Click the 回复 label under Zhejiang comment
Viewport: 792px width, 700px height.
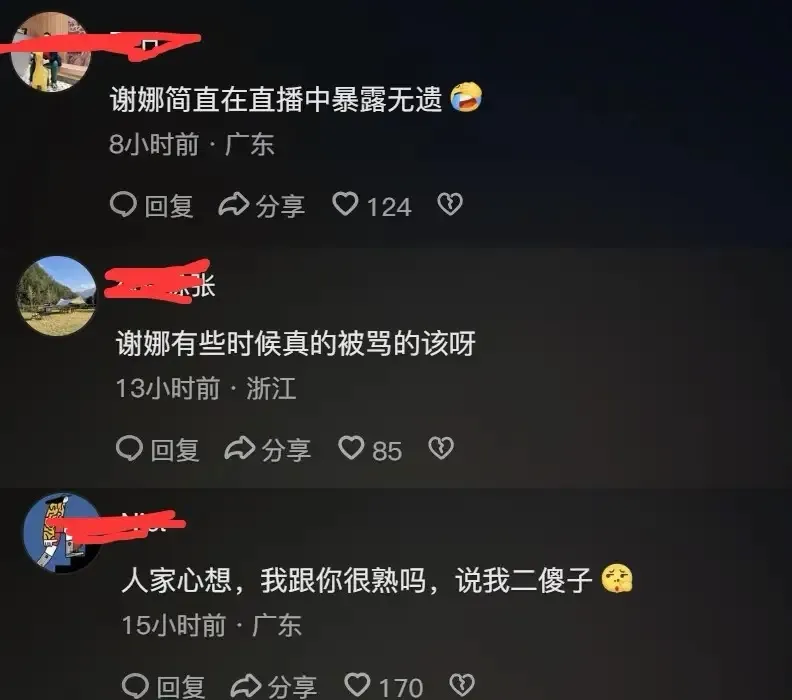pos(175,450)
